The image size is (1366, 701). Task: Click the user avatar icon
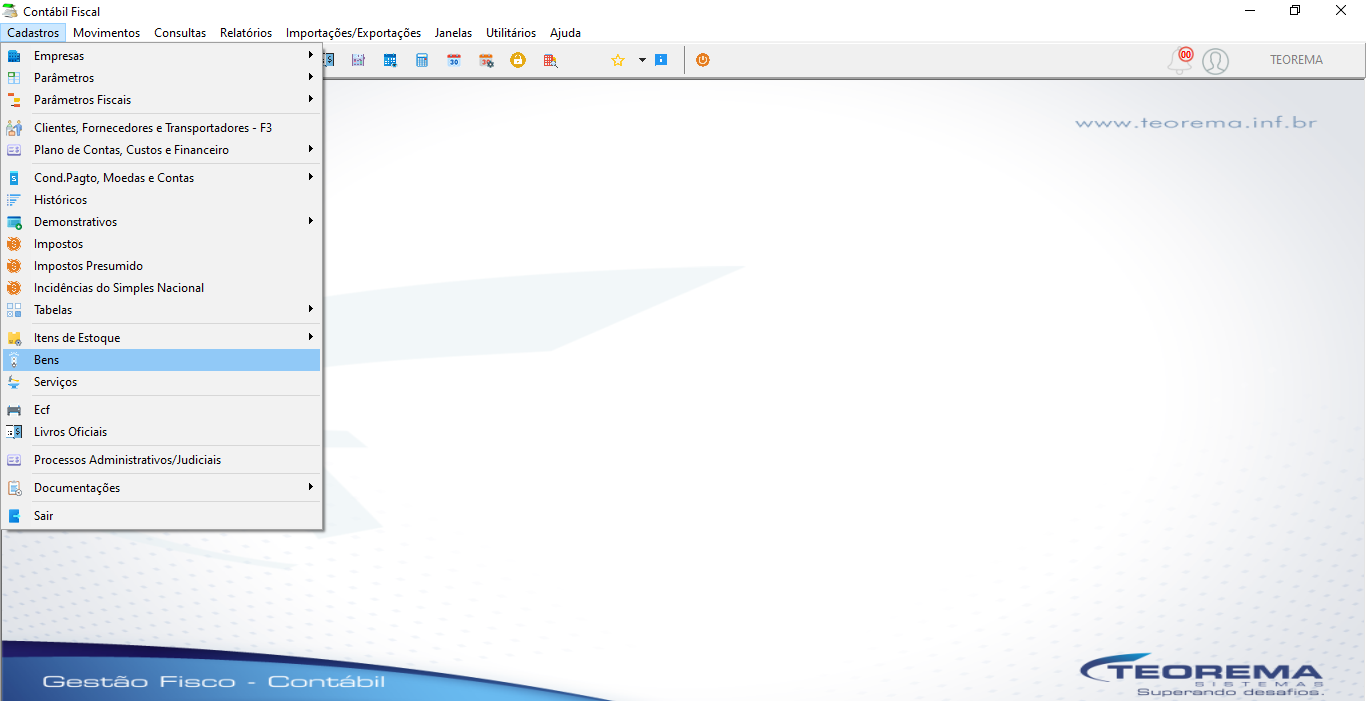click(x=1215, y=61)
